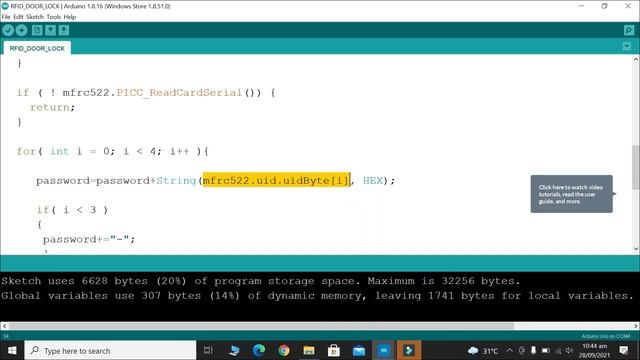This screenshot has height=360, width=640.
Task: Click the battery tray icon
Action: coord(546,351)
